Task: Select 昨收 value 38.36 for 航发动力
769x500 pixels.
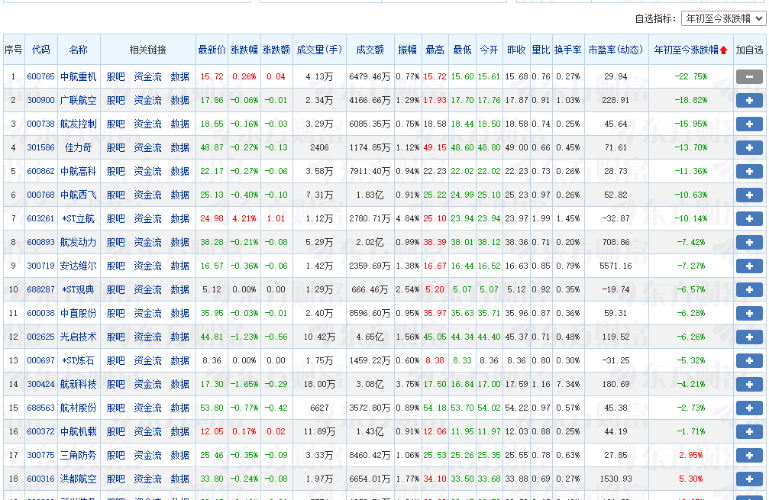Action: 516,242
